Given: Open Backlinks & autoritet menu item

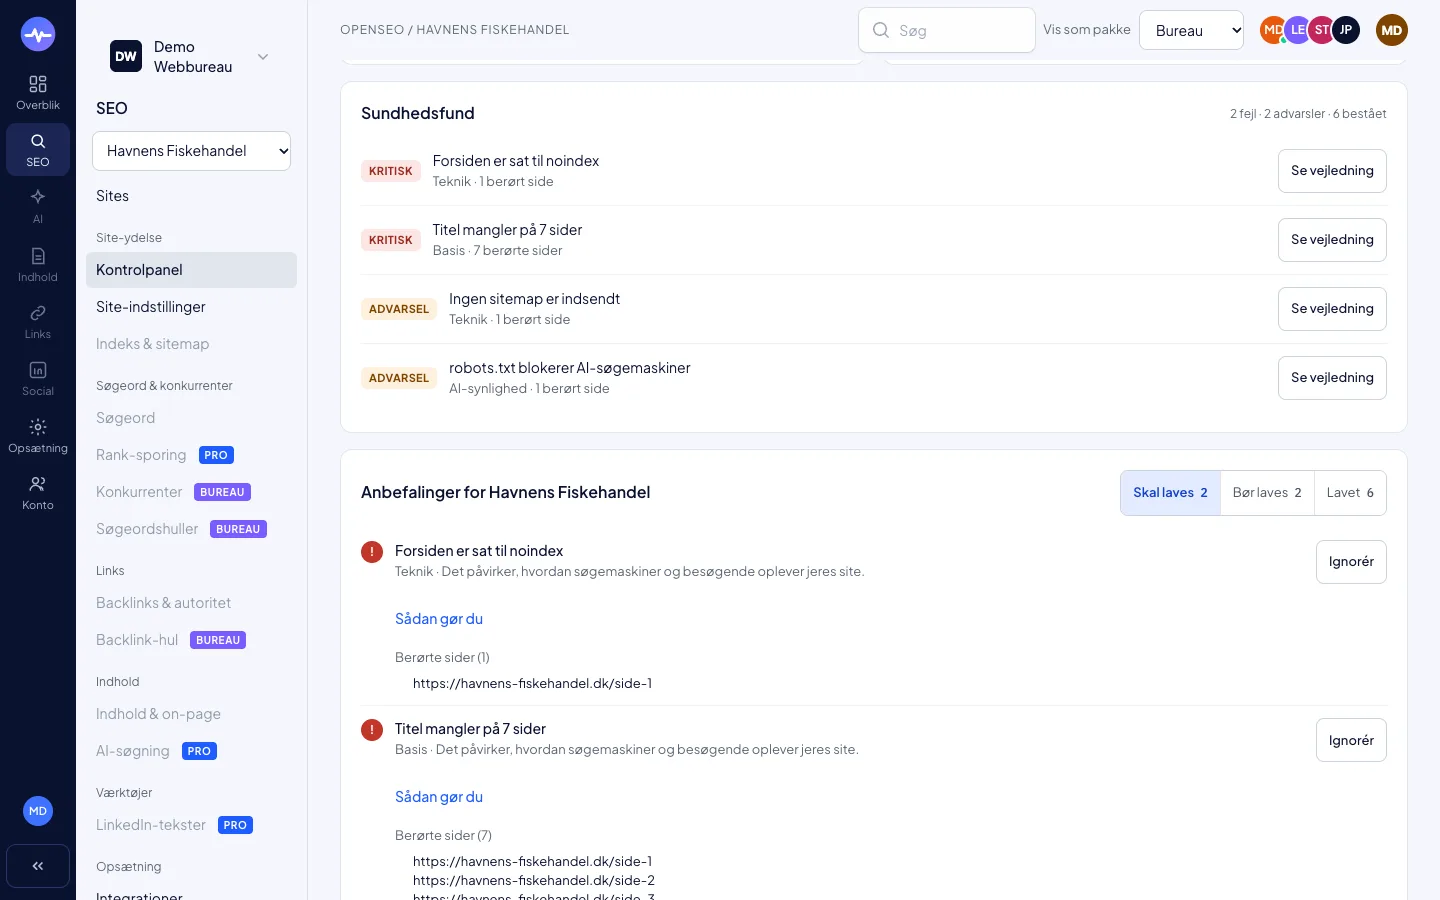Looking at the screenshot, I should point(191,603).
